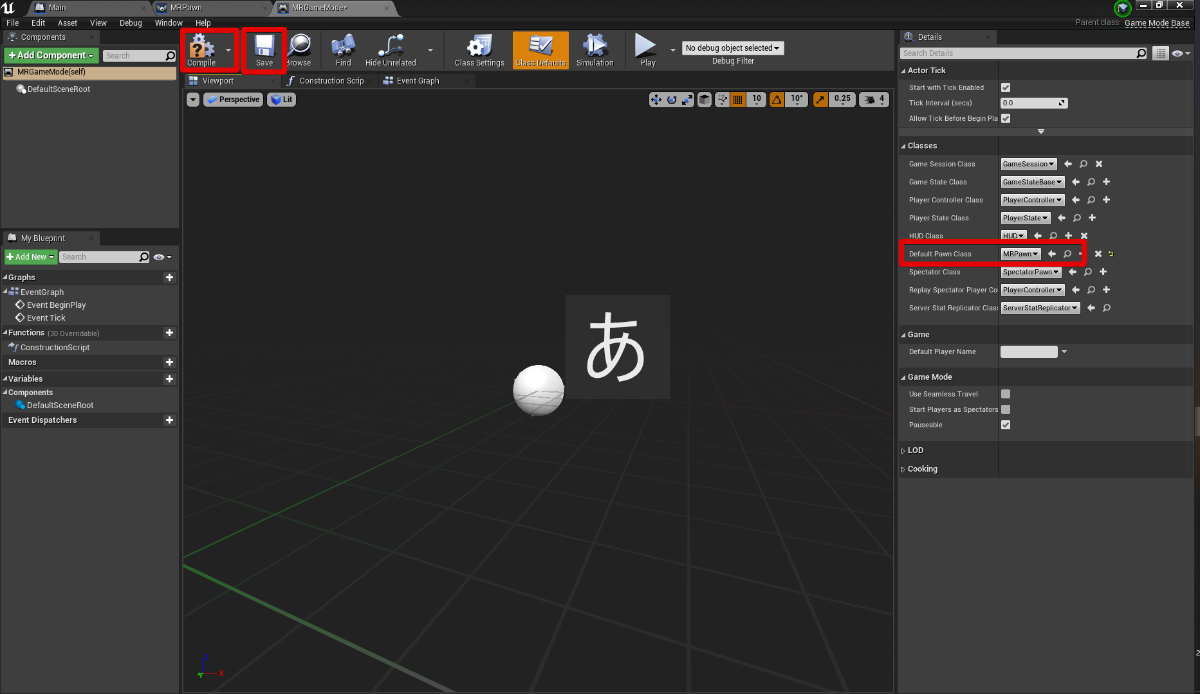Open Details view options eye menu
The width and height of the screenshot is (1200, 694).
click(1180, 53)
